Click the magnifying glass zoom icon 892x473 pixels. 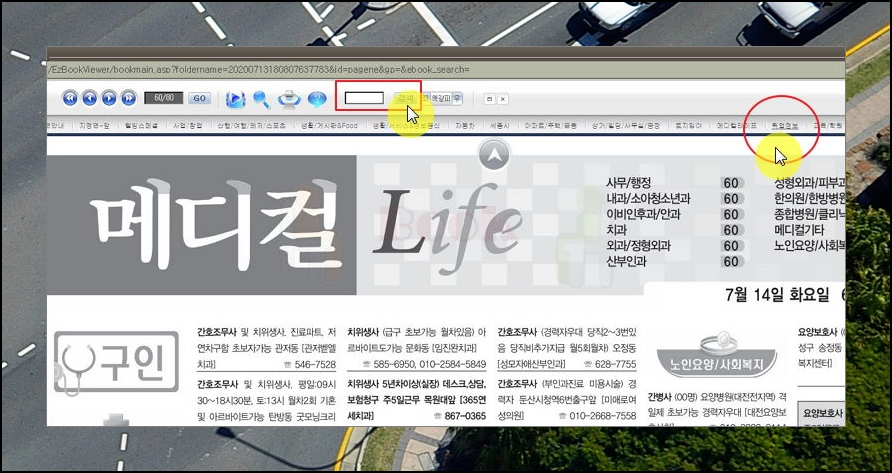tap(262, 99)
